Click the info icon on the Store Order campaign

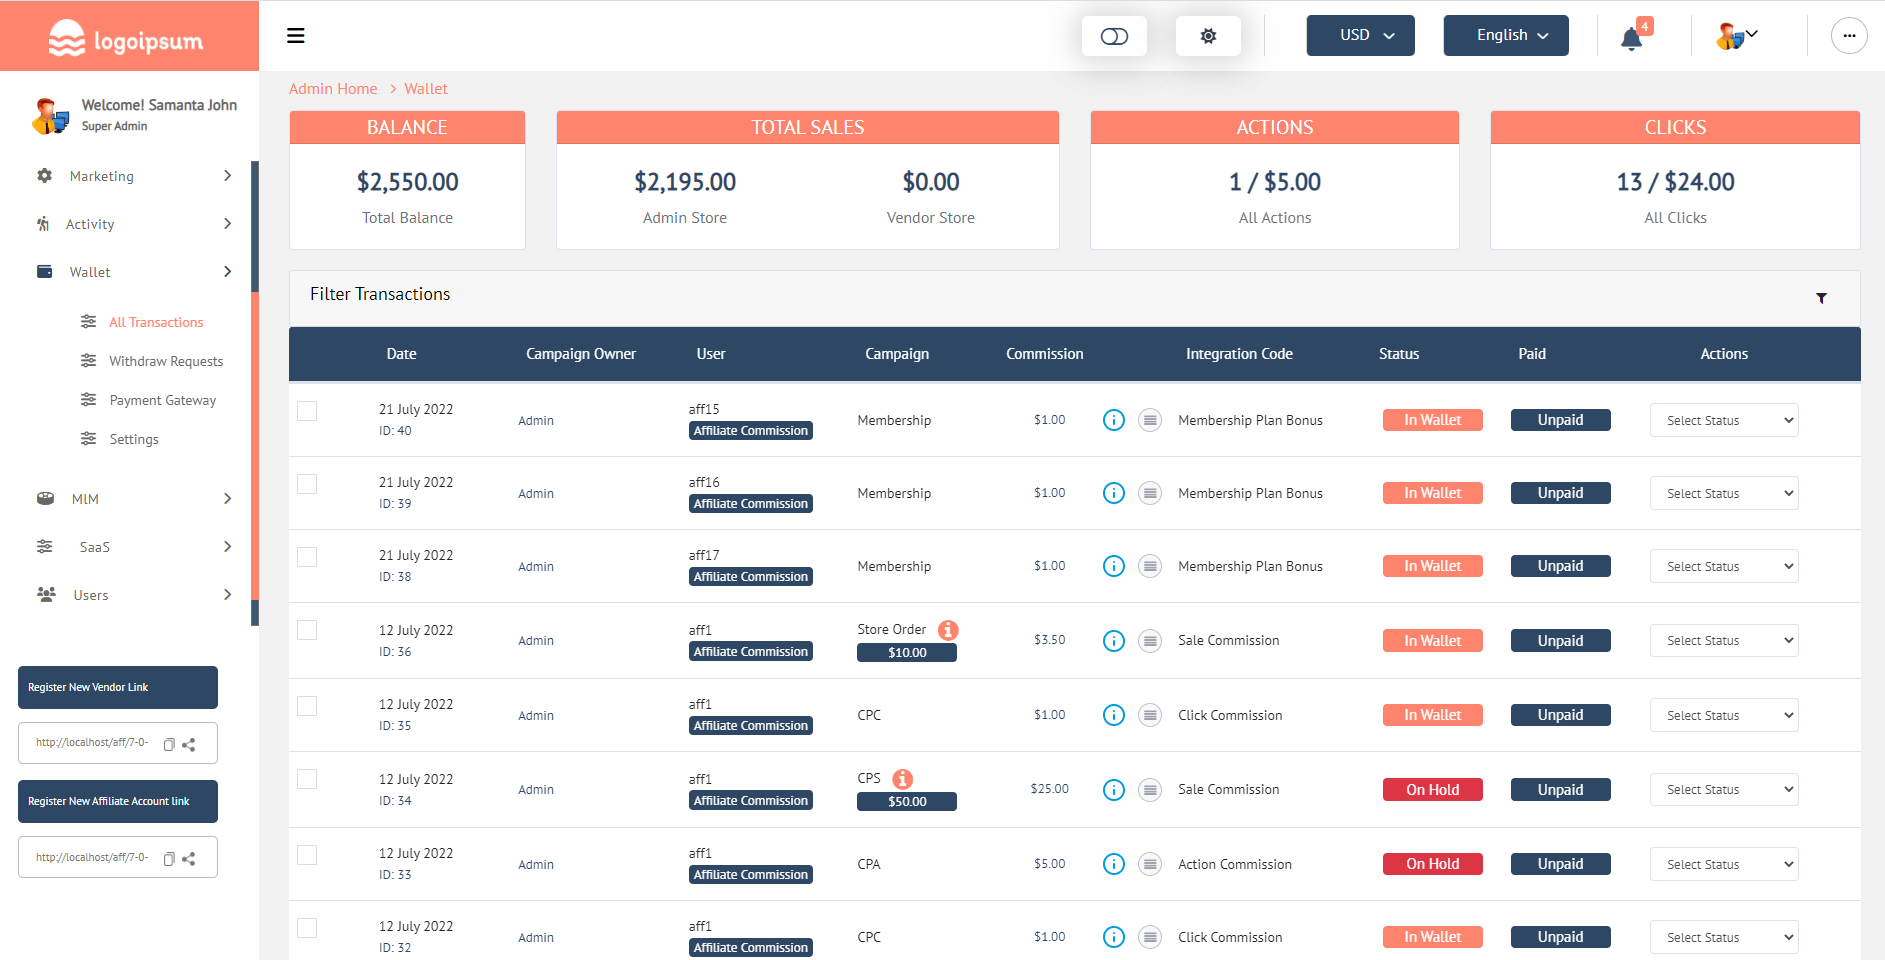click(x=947, y=630)
